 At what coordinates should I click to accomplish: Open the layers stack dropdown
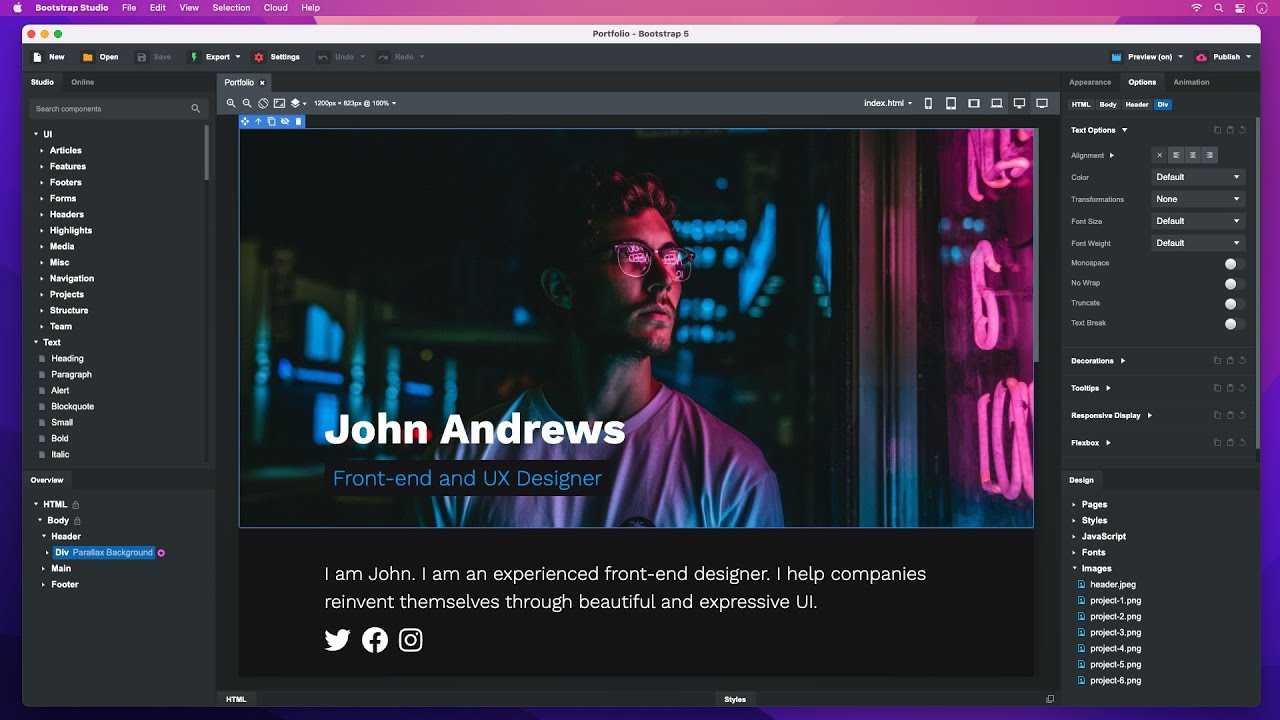298,103
